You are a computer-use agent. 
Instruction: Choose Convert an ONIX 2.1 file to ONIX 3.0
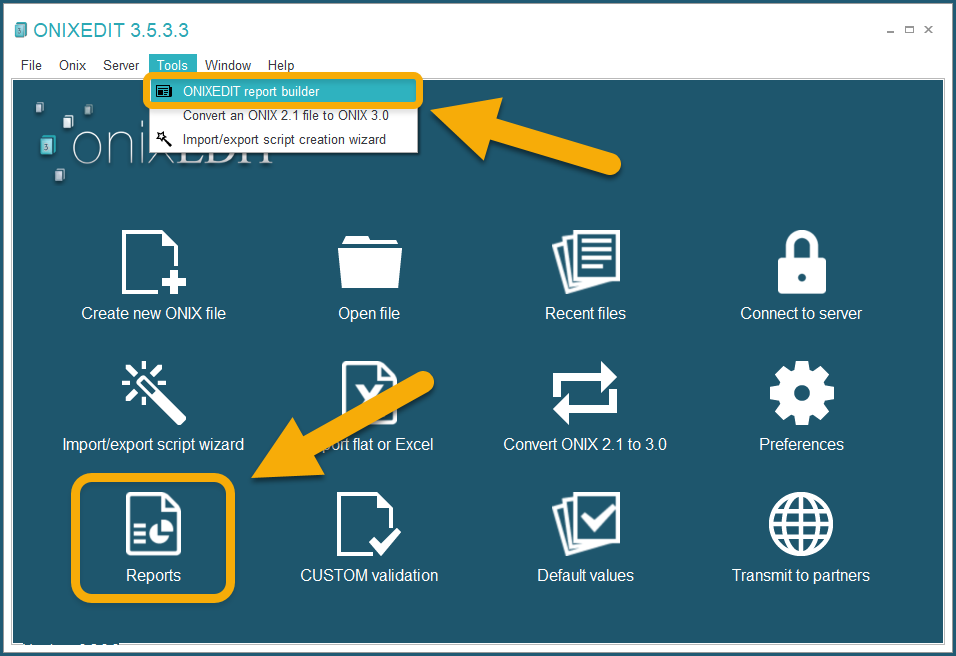pyautogui.click(x=284, y=115)
